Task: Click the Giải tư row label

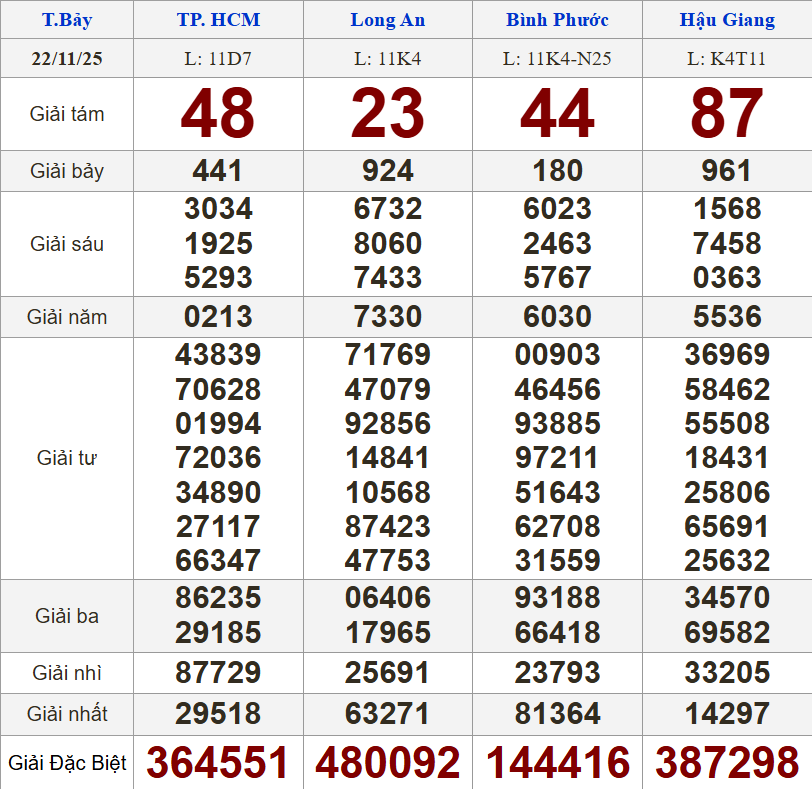Action: point(67,458)
